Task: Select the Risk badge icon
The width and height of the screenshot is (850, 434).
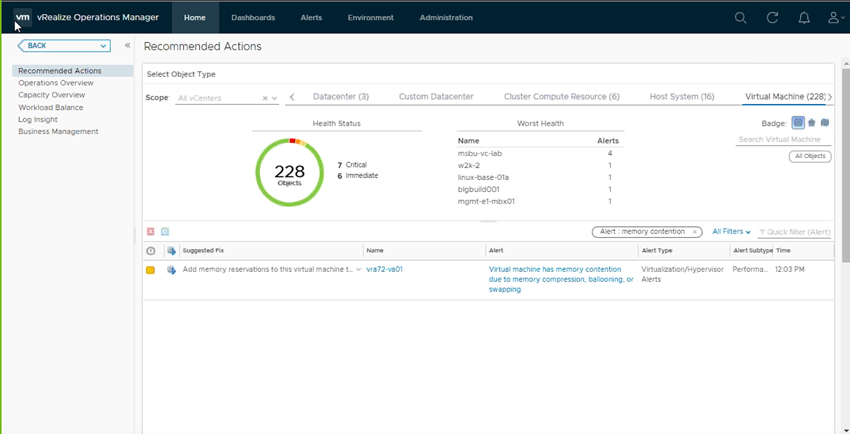Action: click(812, 122)
